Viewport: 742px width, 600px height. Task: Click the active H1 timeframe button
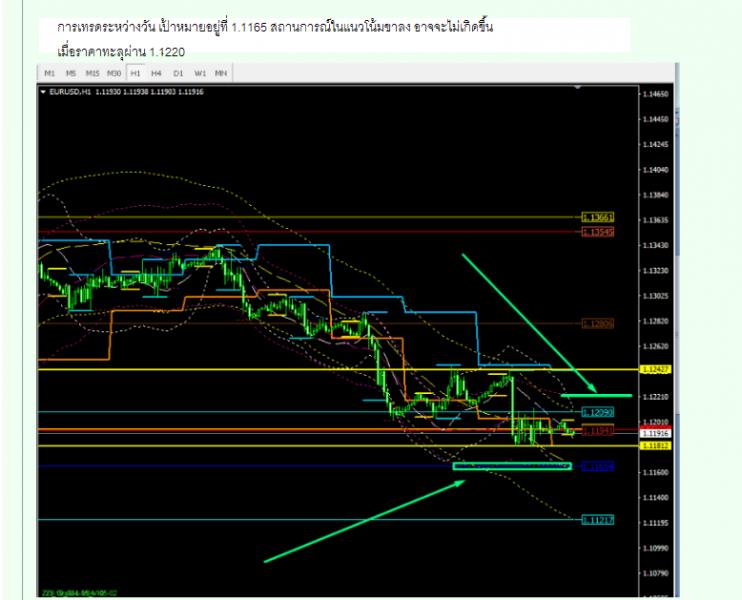(135, 73)
